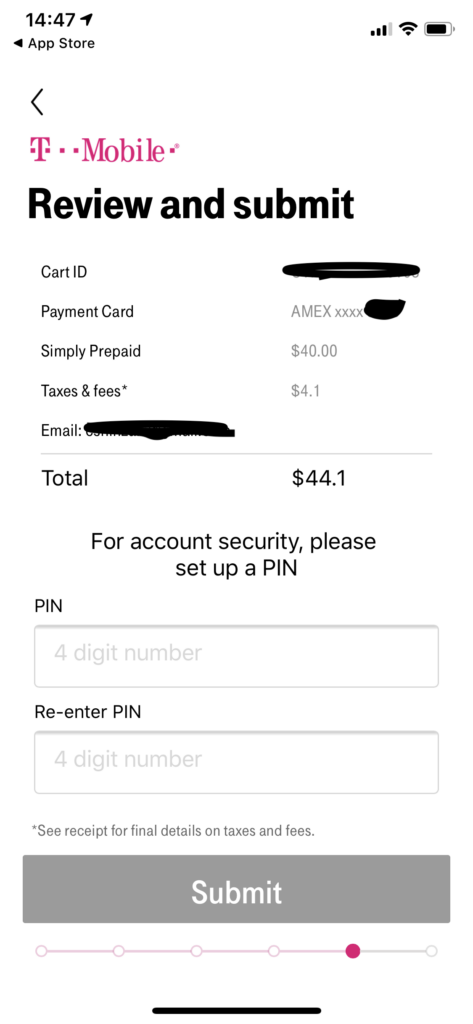
Task: Select the last progress step dot
Action: (431, 951)
